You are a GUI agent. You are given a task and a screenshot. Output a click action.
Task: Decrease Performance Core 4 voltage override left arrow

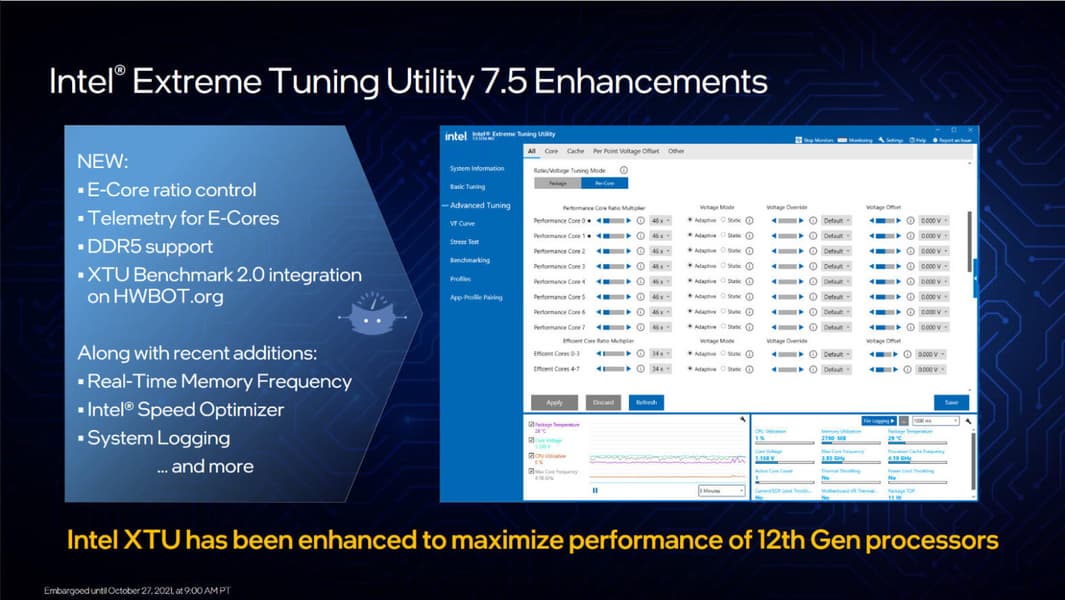click(774, 281)
